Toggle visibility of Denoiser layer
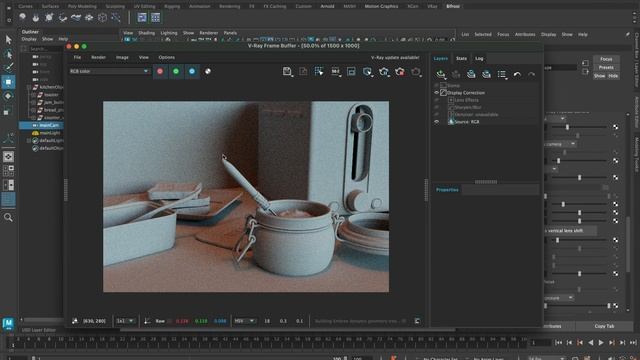 pyautogui.click(x=436, y=115)
